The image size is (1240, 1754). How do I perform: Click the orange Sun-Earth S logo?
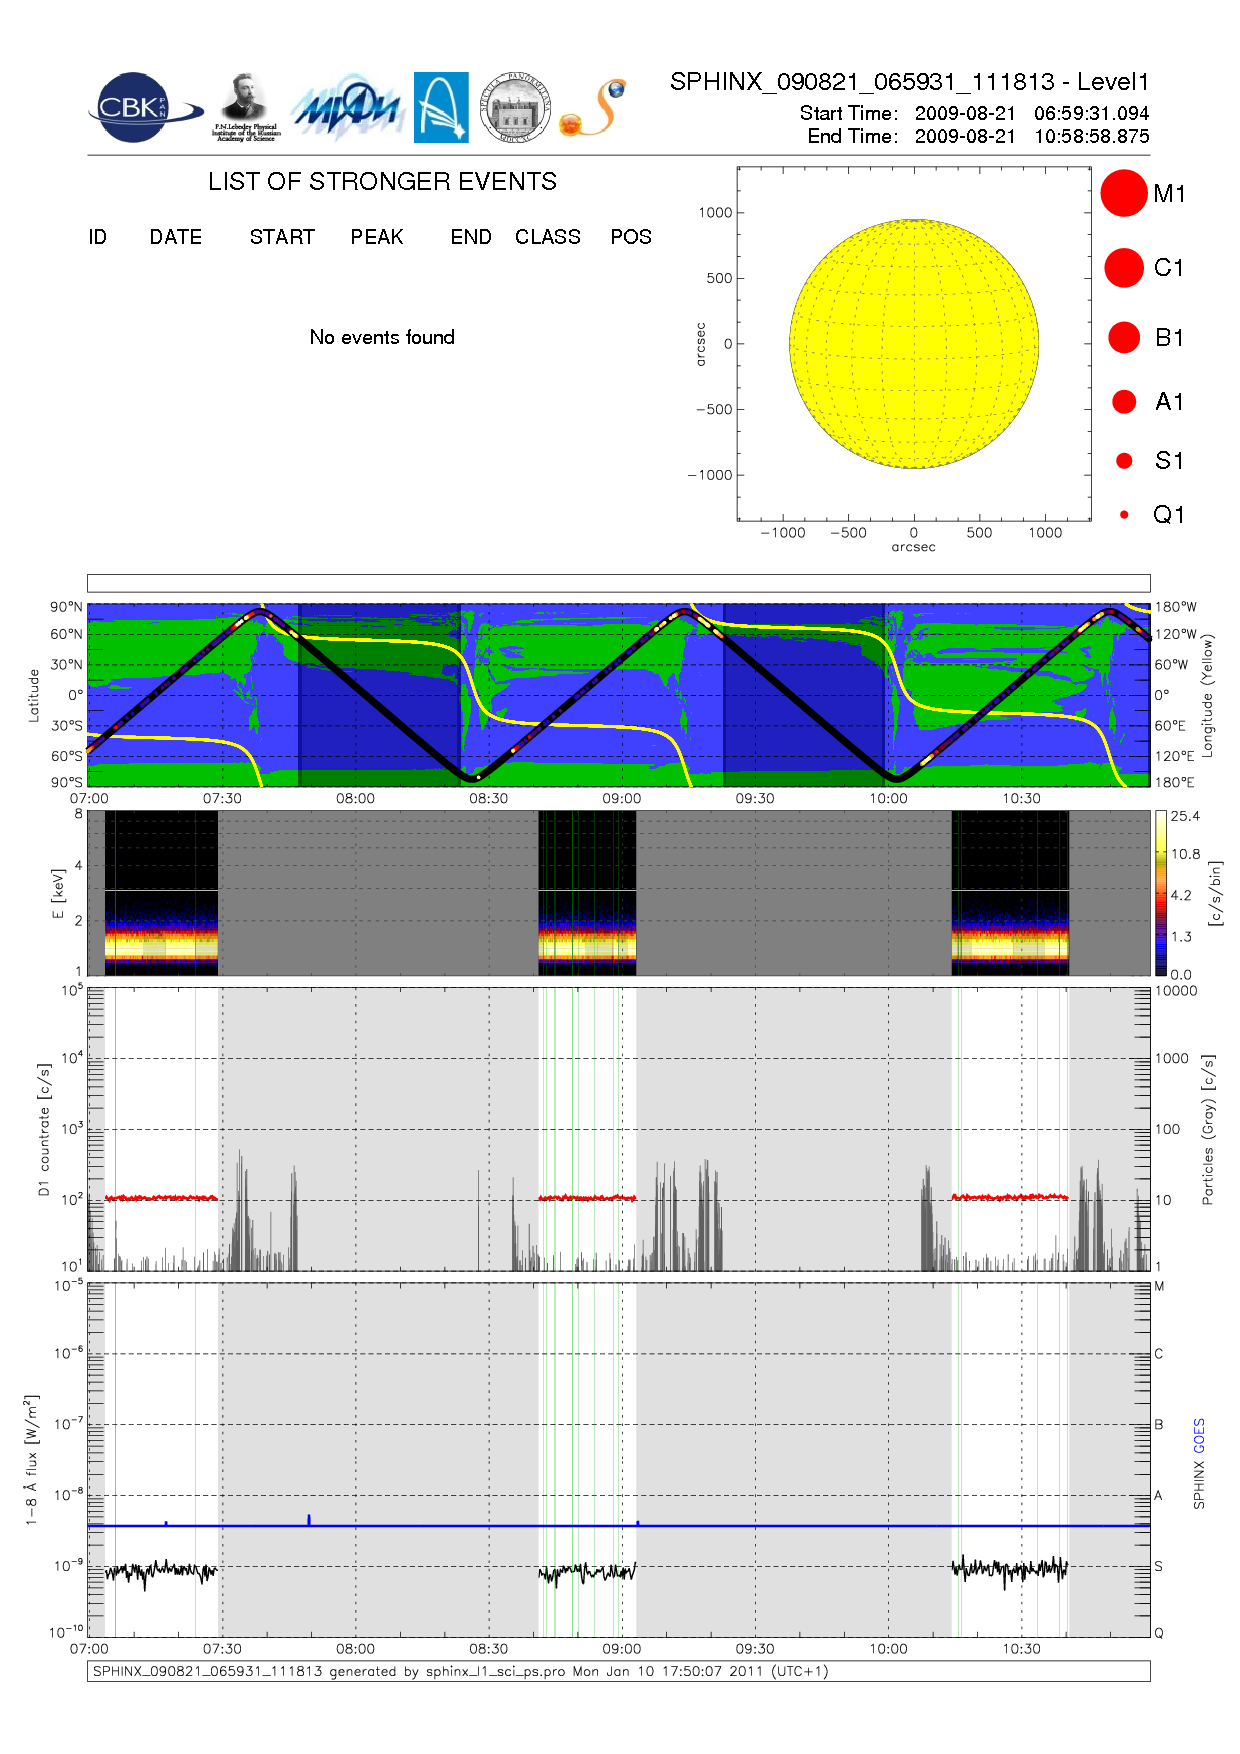click(x=594, y=108)
